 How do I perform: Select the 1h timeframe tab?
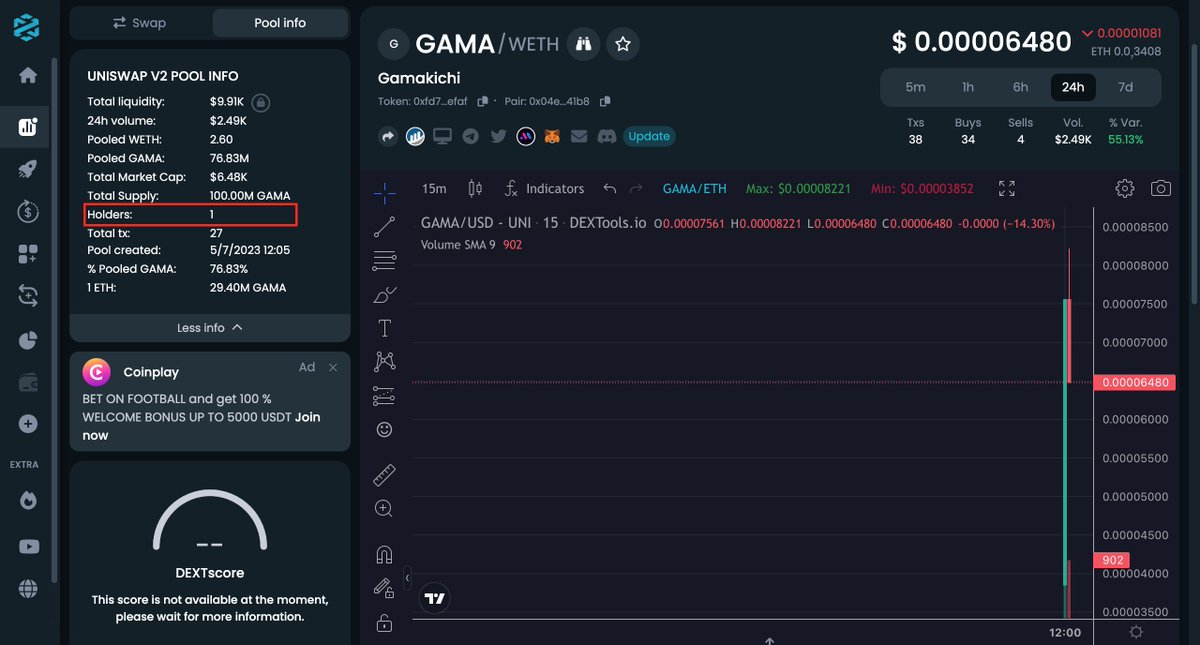(x=968, y=87)
